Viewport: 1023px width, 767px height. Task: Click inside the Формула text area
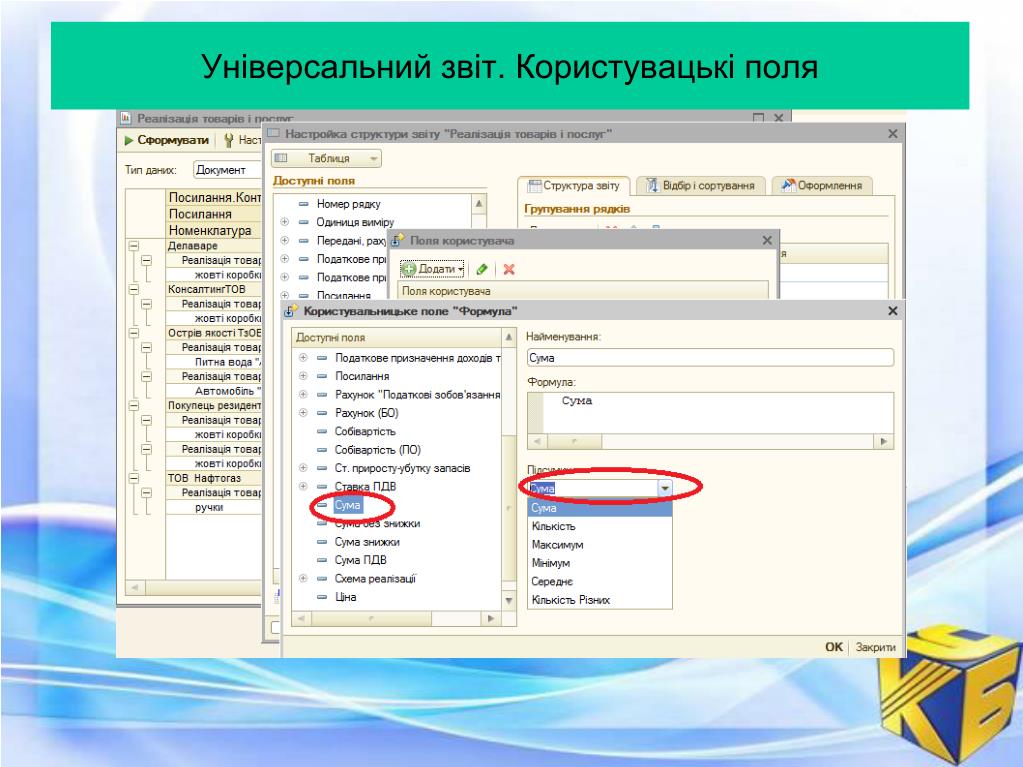click(x=718, y=412)
